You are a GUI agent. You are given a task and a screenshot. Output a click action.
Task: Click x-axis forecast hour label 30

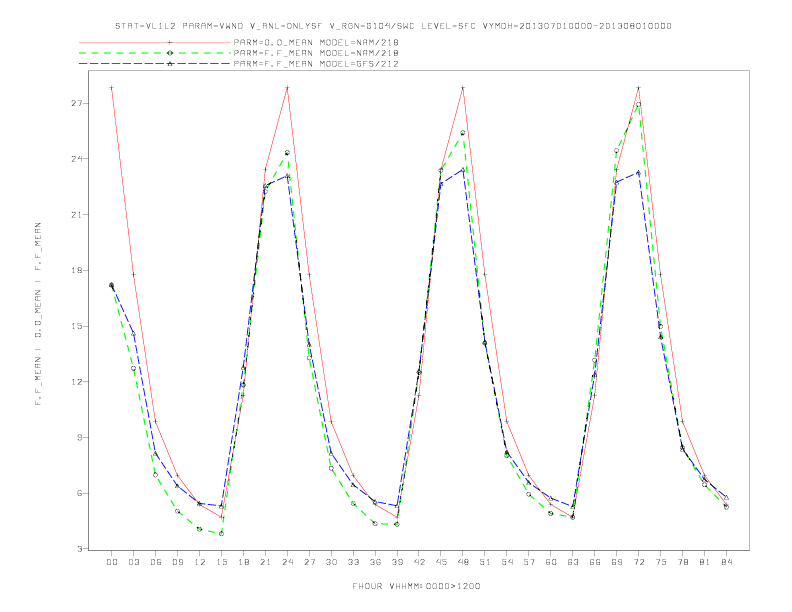pos(331,562)
